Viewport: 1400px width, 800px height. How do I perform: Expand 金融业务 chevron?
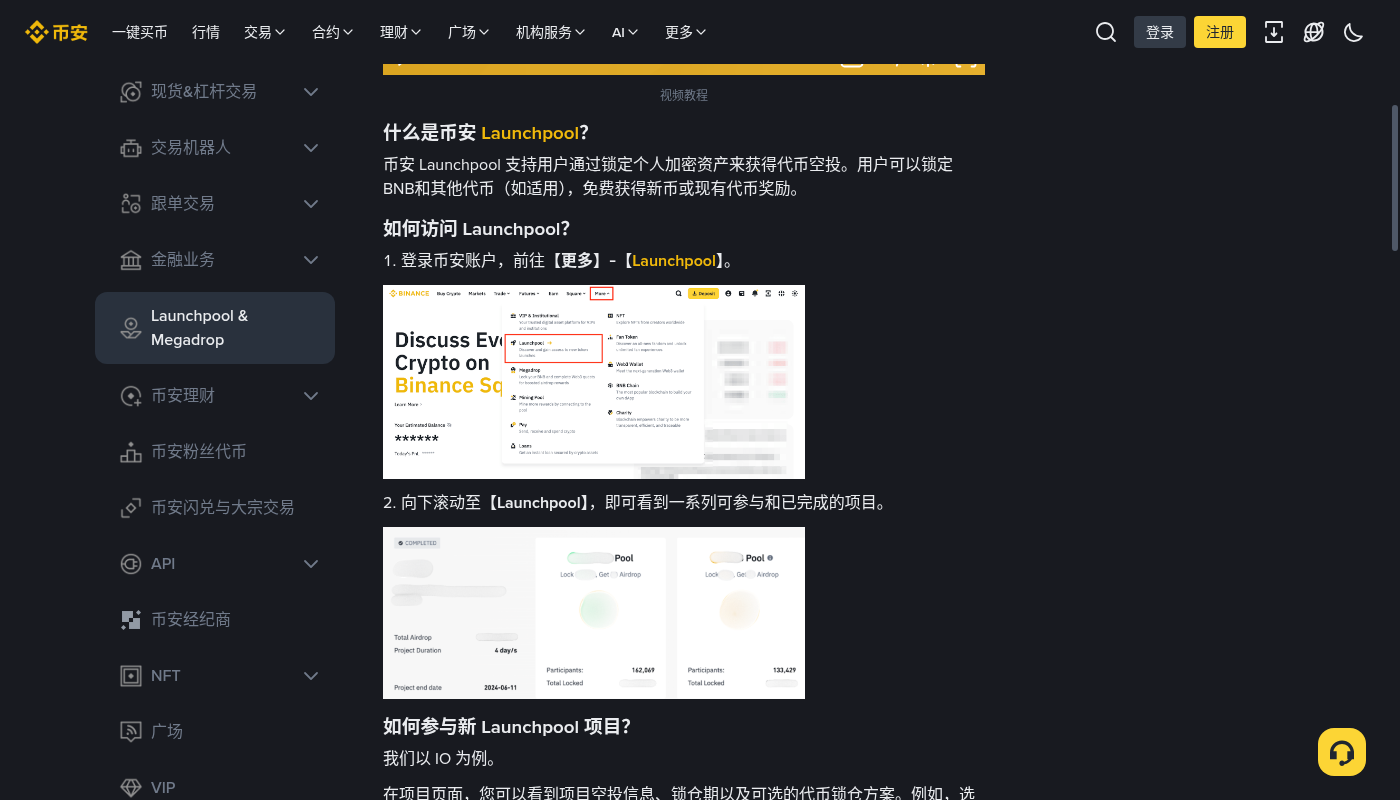click(x=311, y=260)
